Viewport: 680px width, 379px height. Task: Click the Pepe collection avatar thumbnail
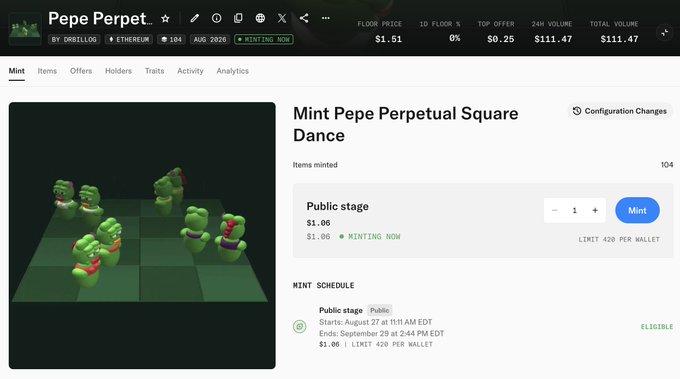click(x=25, y=29)
